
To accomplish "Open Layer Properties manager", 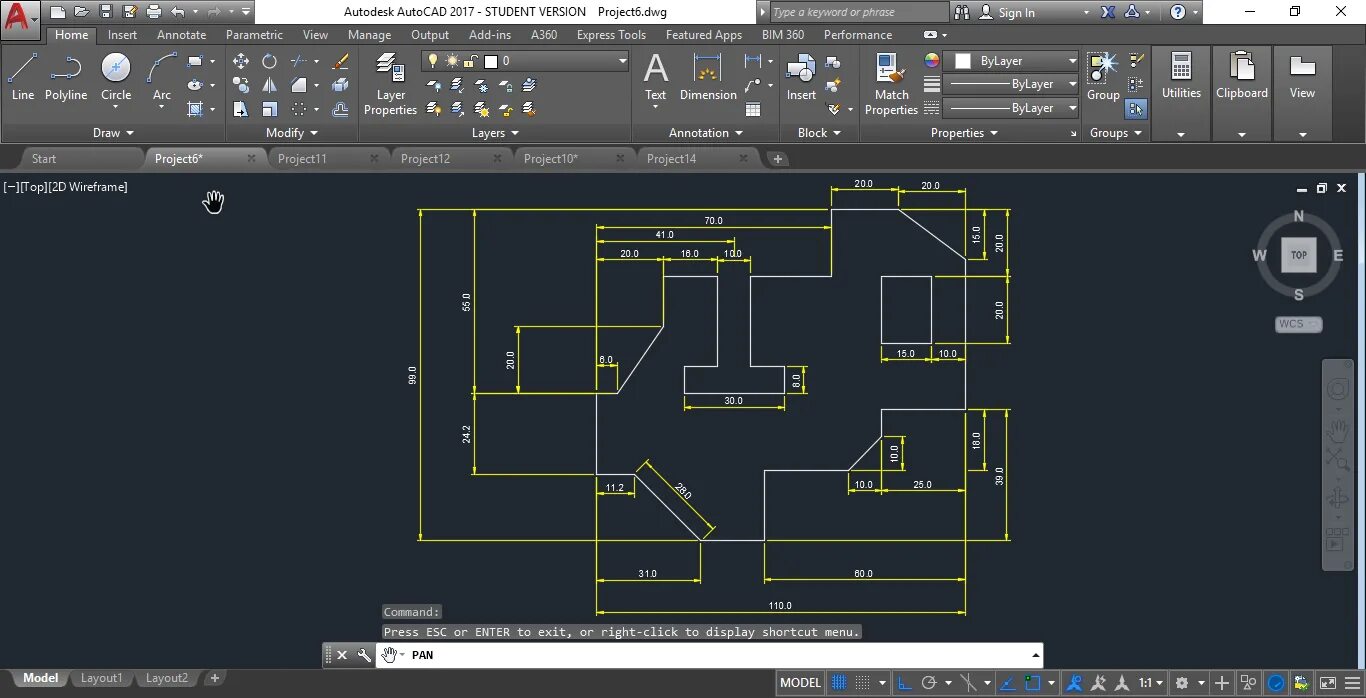I will pyautogui.click(x=390, y=84).
